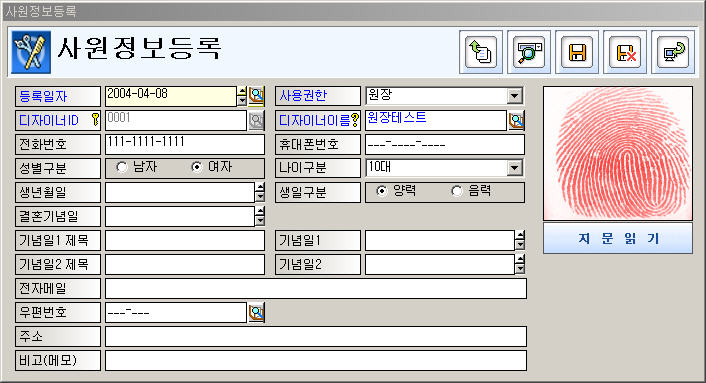Click the new record toolbar icon

tap(481, 52)
